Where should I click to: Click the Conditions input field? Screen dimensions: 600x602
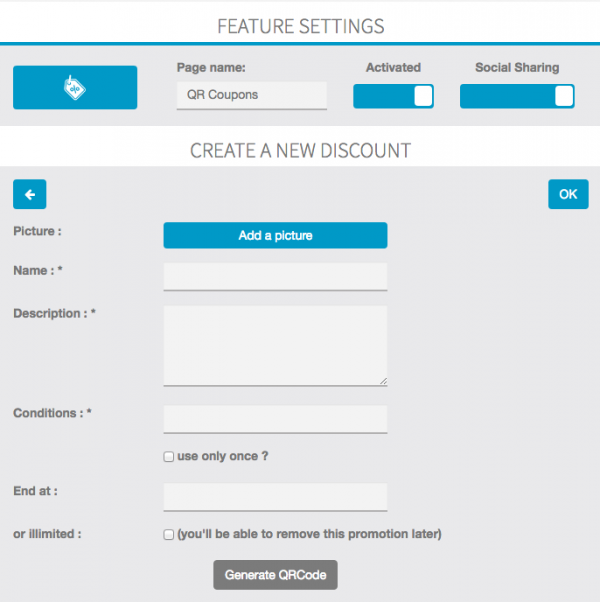click(x=275, y=419)
